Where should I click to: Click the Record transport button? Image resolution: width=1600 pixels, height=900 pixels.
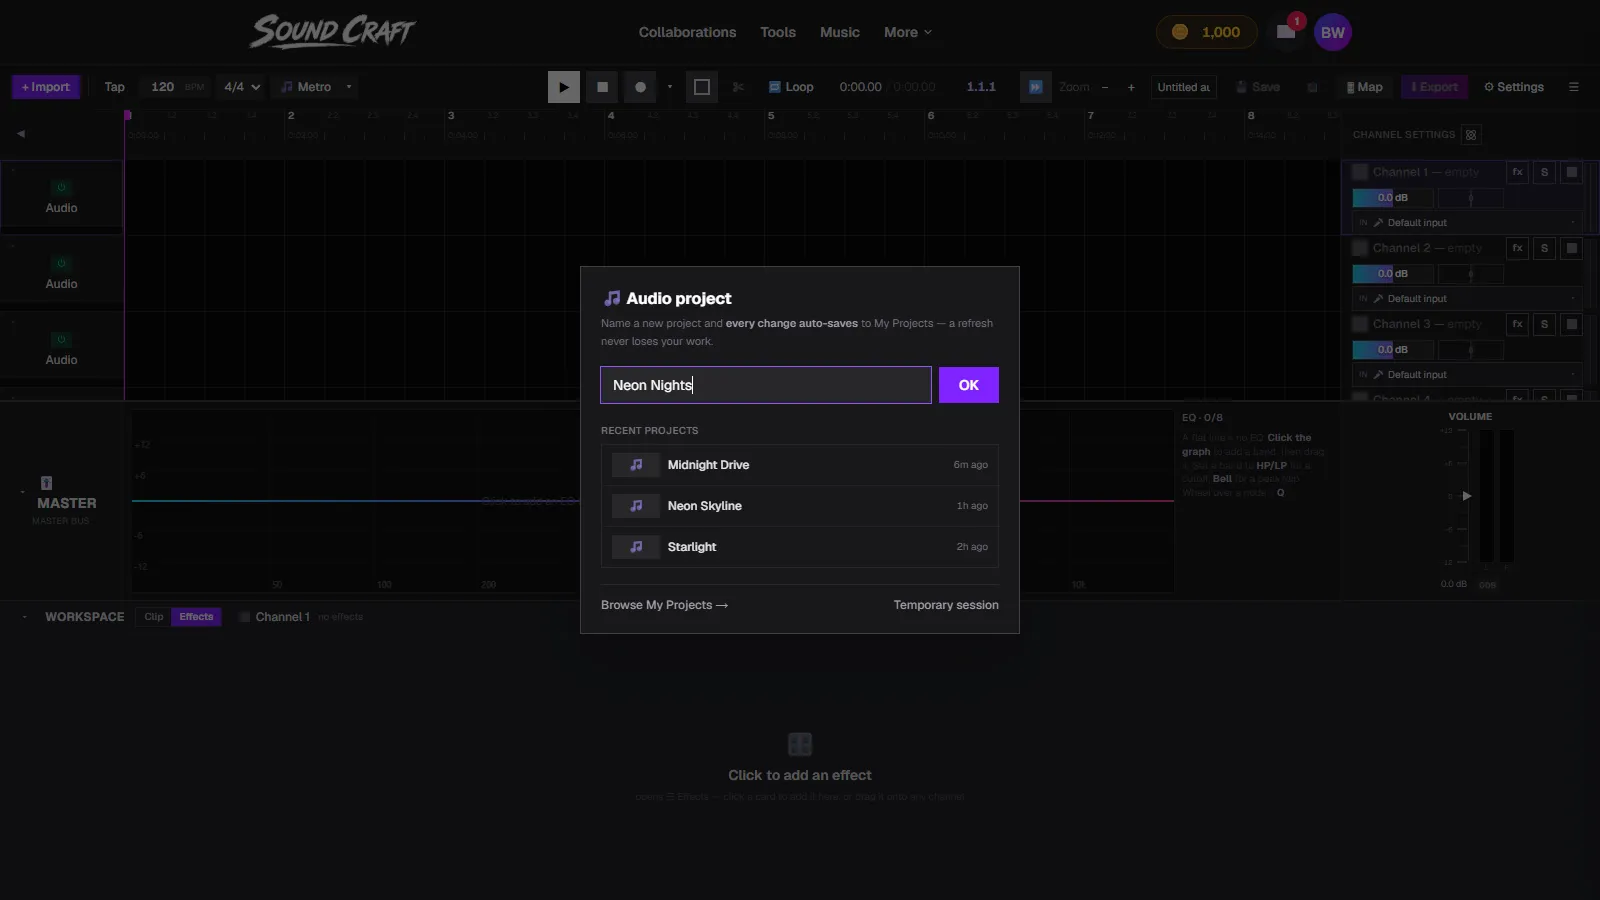click(640, 87)
